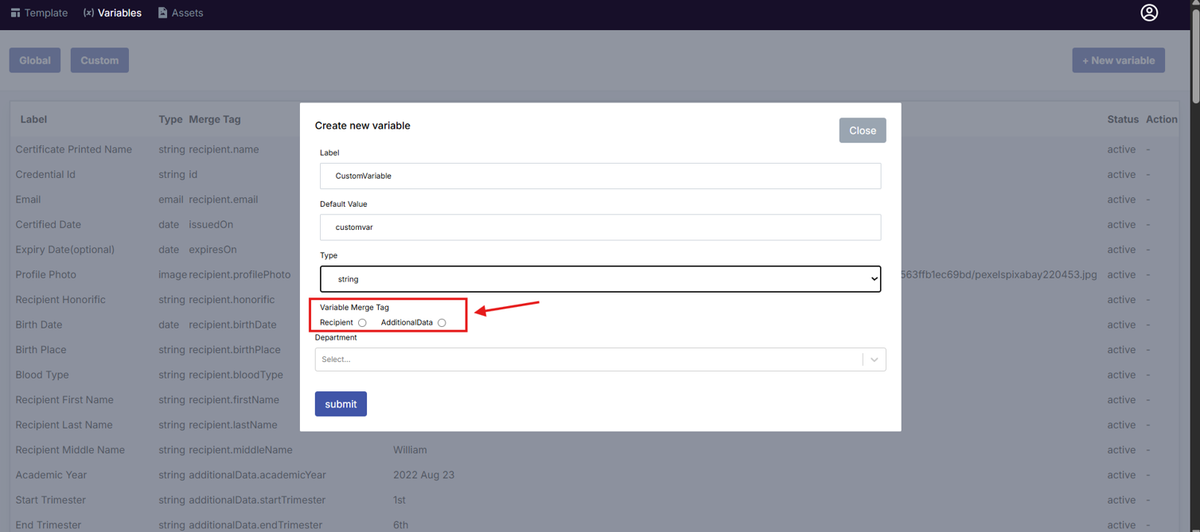Click the Expiry Date(optional) row label
Viewport: 1200px width, 532px height.
[x=65, y=249]
